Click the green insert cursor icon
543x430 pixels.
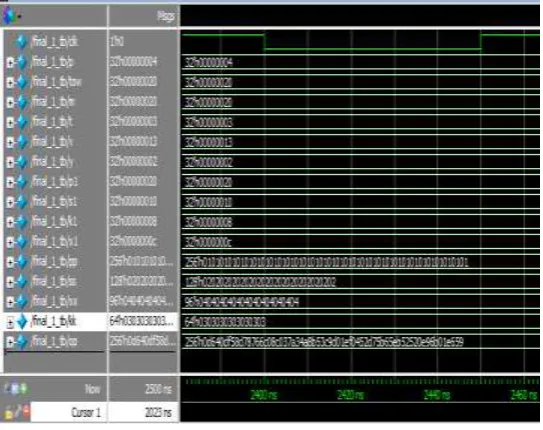point(23,389)
